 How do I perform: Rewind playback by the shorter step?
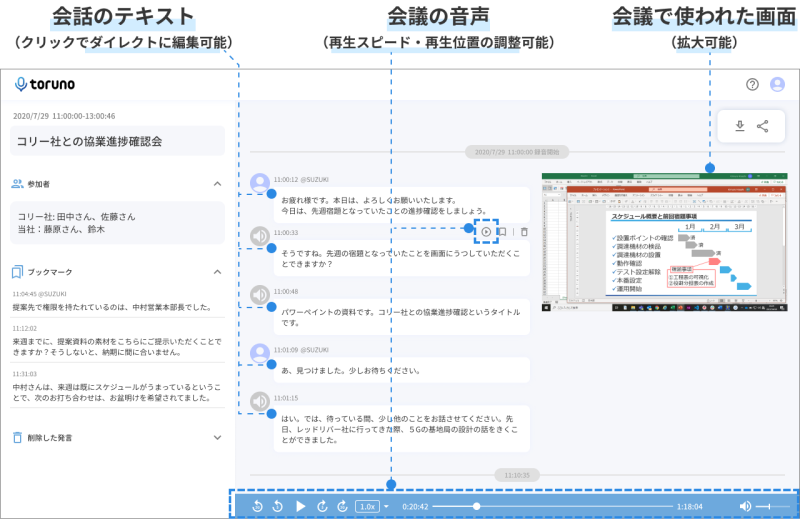[x=278, y=506]
